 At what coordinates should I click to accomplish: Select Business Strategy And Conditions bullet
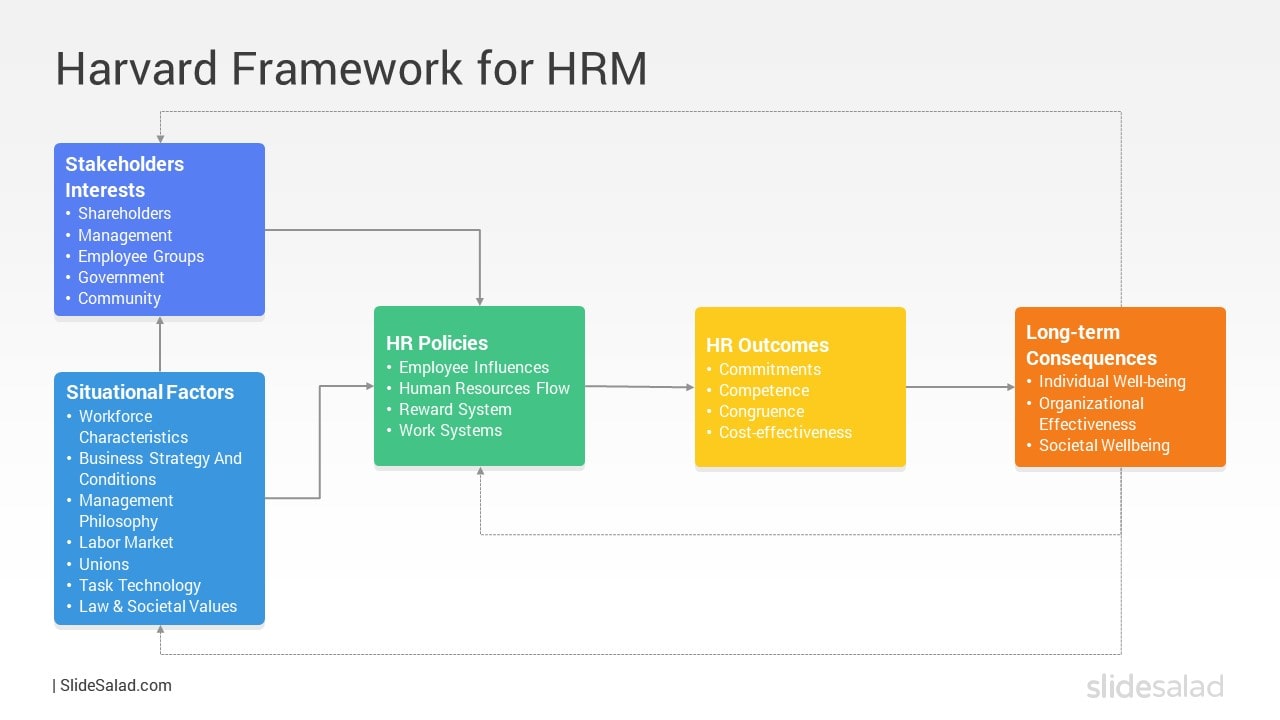pyautogui.click(x=160, y=469)
